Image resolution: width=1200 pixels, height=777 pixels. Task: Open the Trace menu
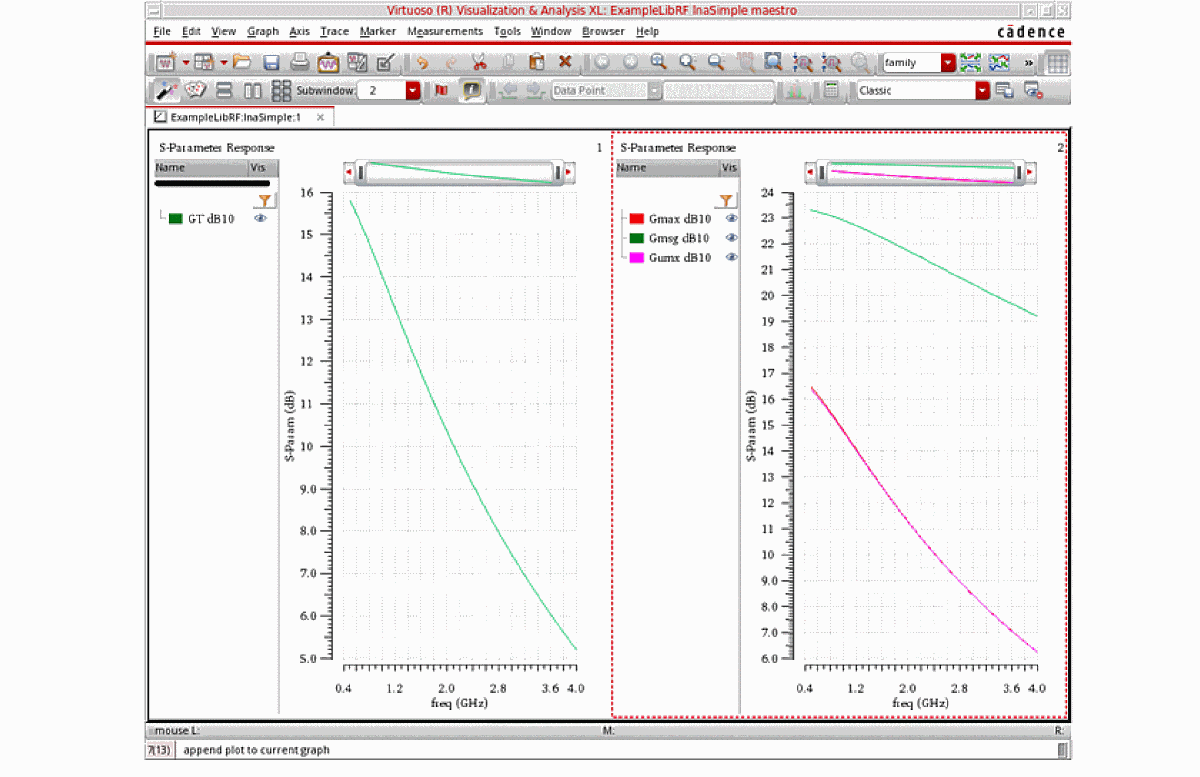[334, 31]
